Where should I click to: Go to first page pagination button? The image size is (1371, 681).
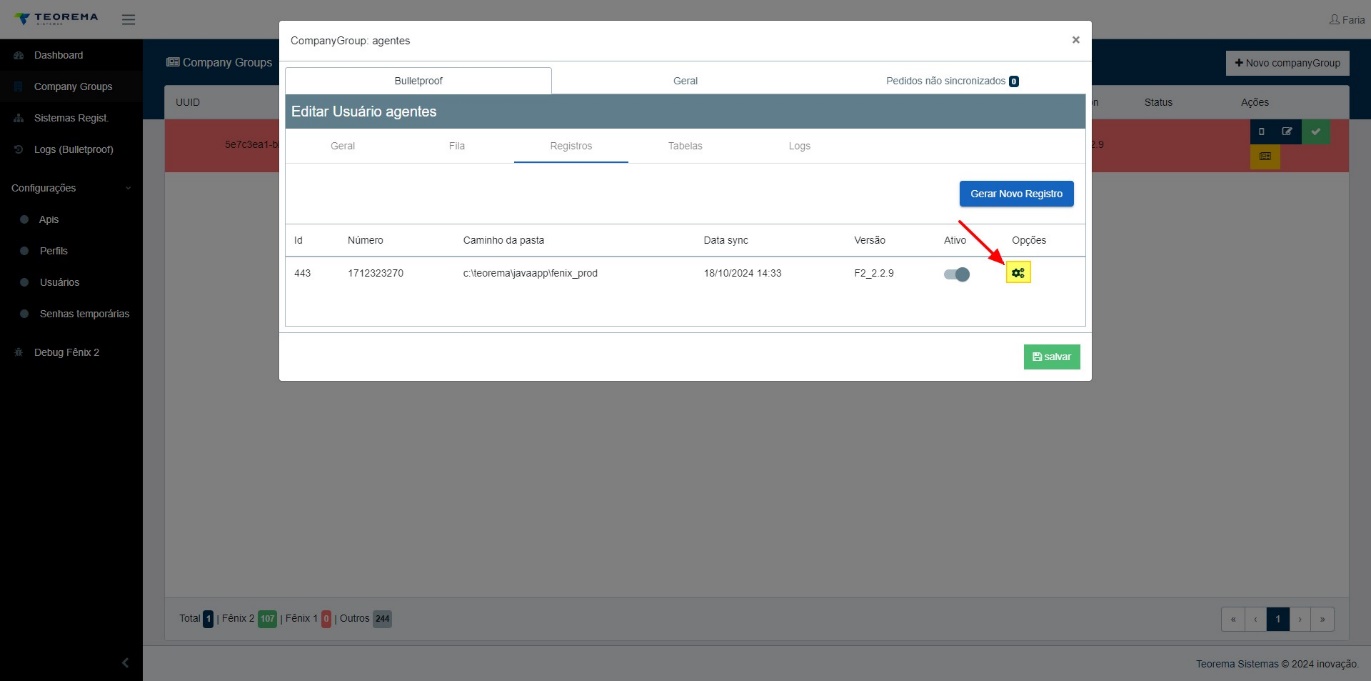pyautogui.click(x=1233, y=619)
